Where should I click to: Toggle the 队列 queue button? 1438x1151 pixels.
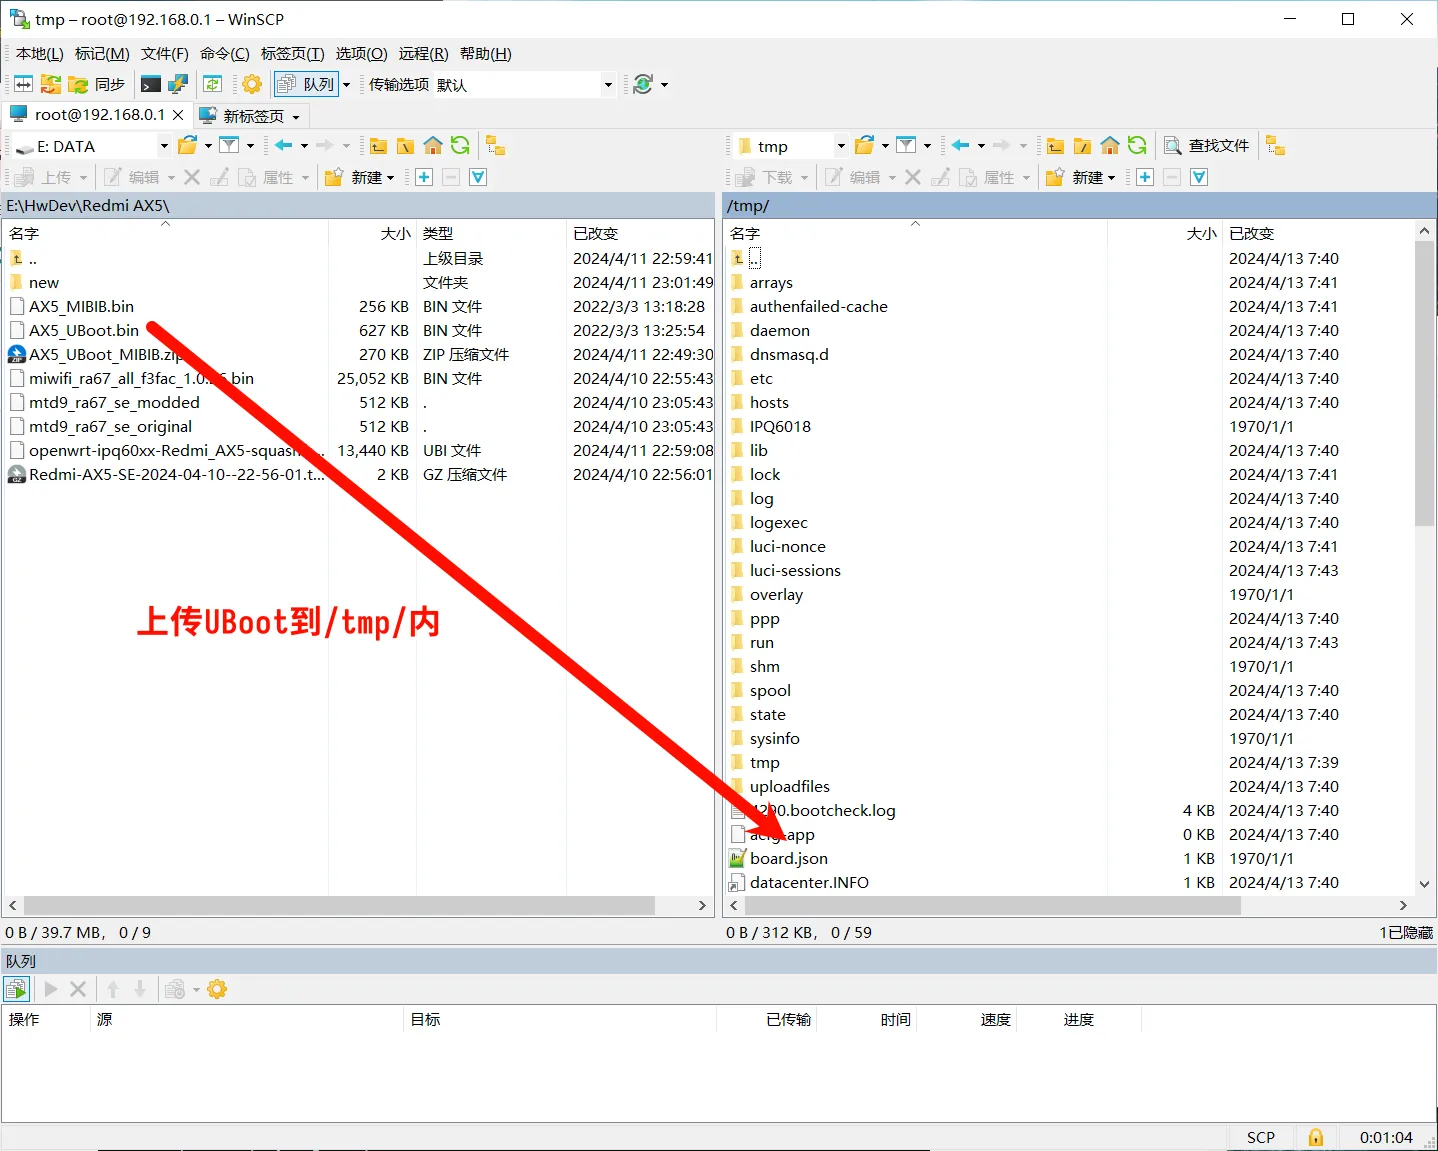306,84
